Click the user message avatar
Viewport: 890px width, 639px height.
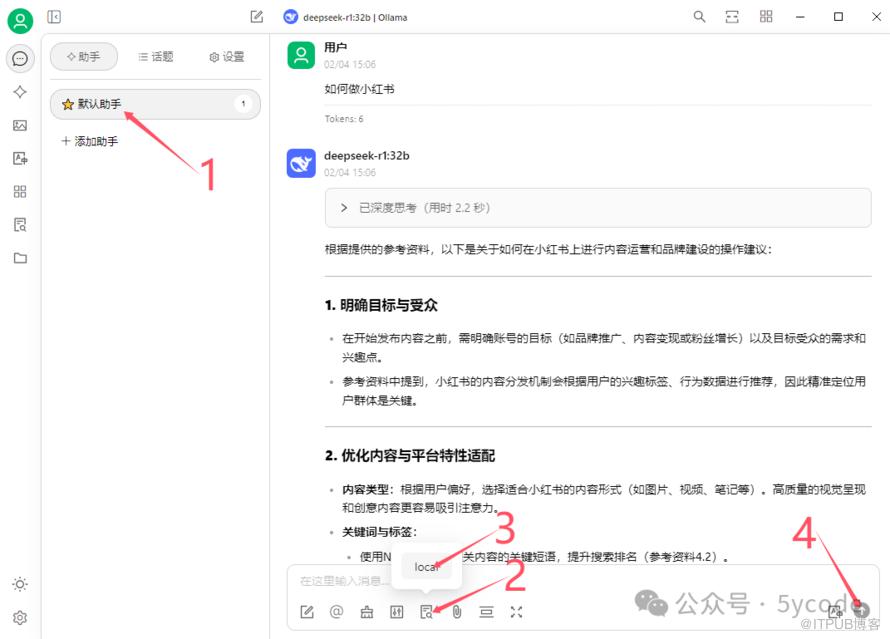[301, 55]
